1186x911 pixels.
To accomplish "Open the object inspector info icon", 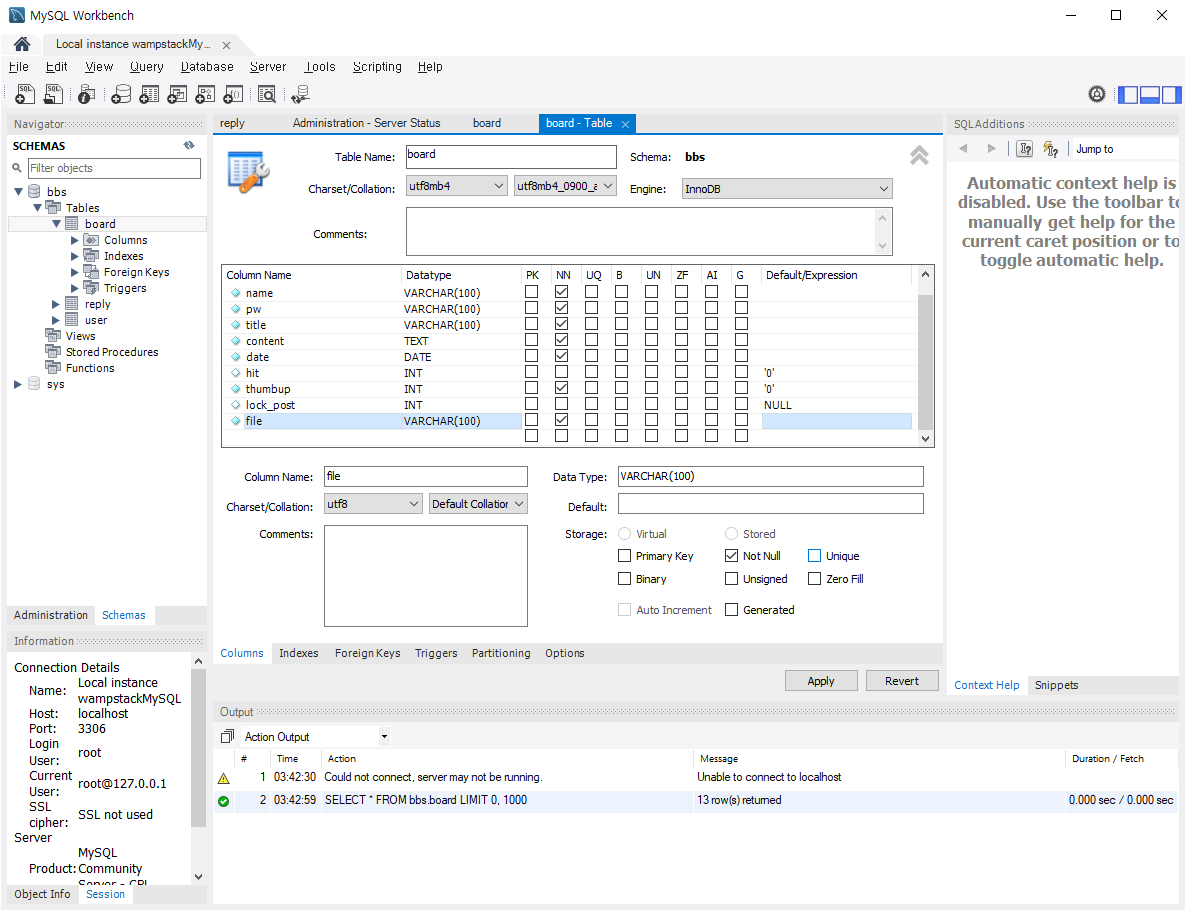I will pos(87,94).
